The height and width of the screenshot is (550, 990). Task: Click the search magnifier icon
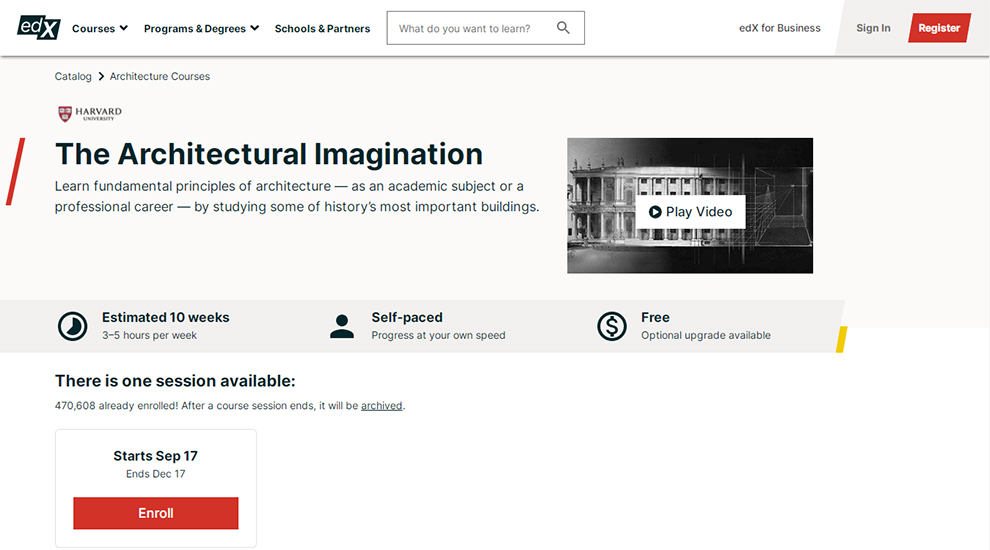tap(563, 28)
